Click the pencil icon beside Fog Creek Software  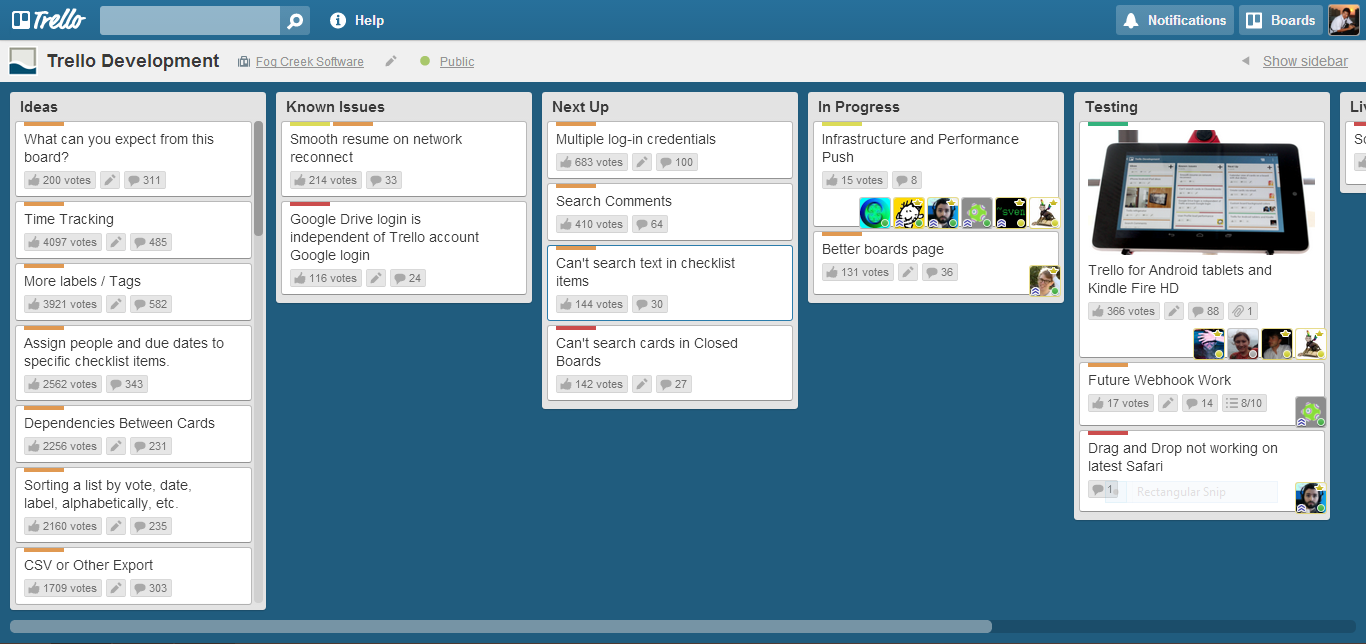point(391,61)
